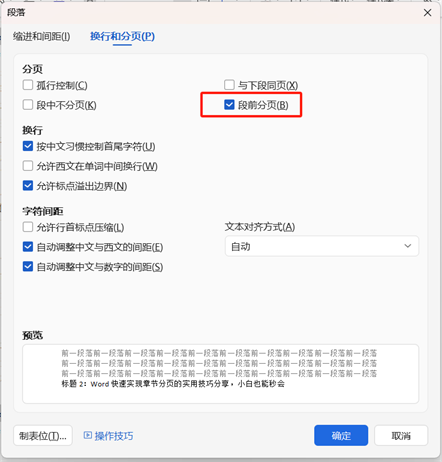Click the paragraph preview box
This screenshot has height=462, width=442.
tap(220, 374)
